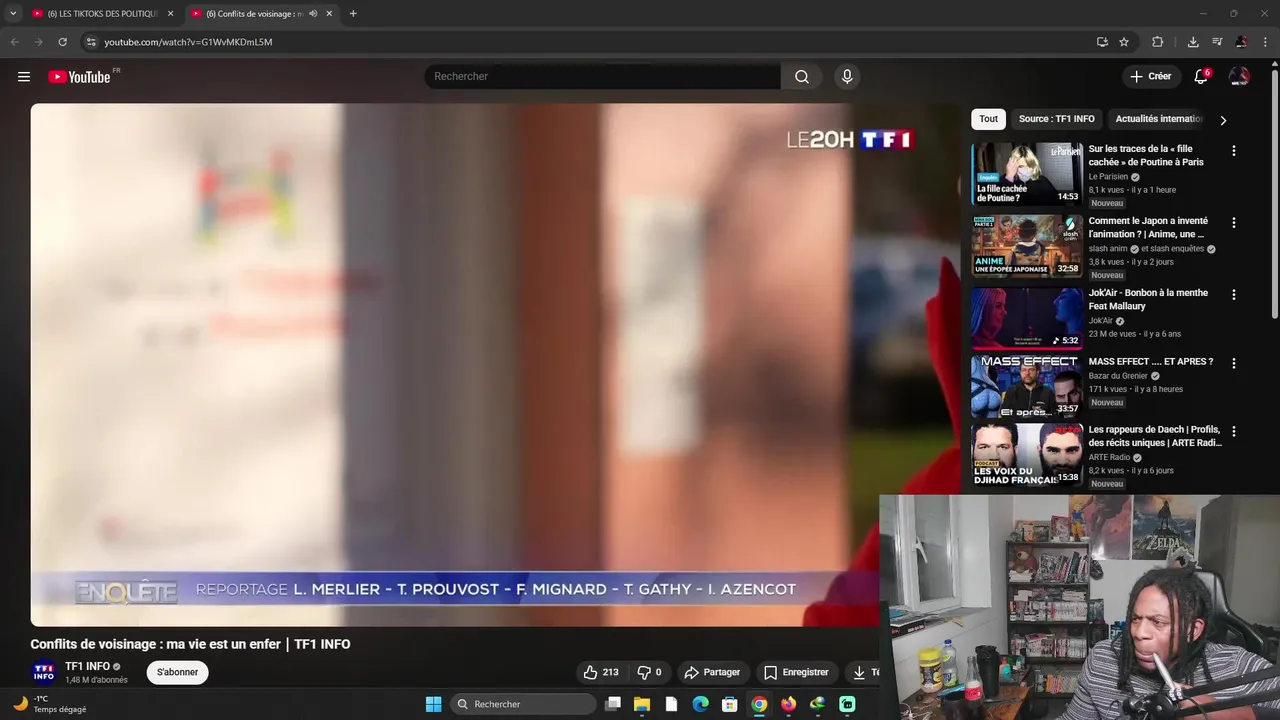This screenshot has height=720, width=1280.
Task: Select Actualités internationales chip
Action: [x=1158, y=119]
